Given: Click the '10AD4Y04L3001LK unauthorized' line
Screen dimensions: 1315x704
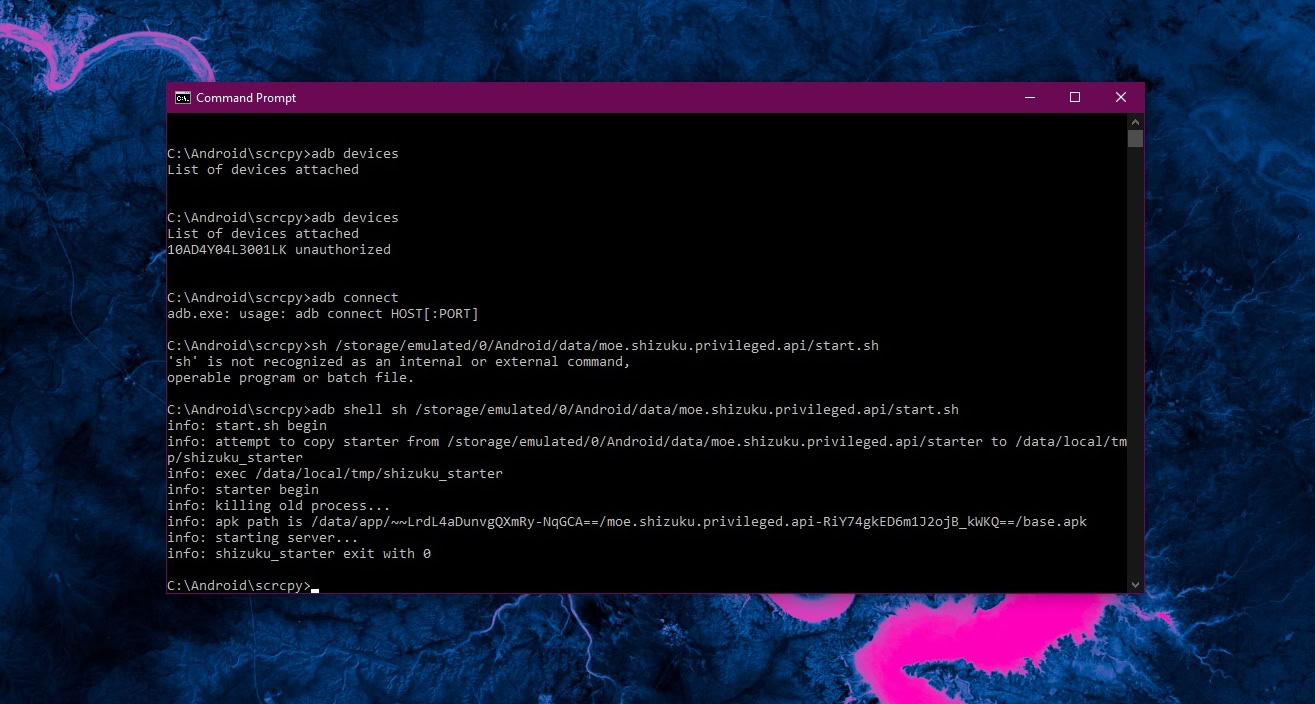Looking at the screenshot, I should point(279,250).
